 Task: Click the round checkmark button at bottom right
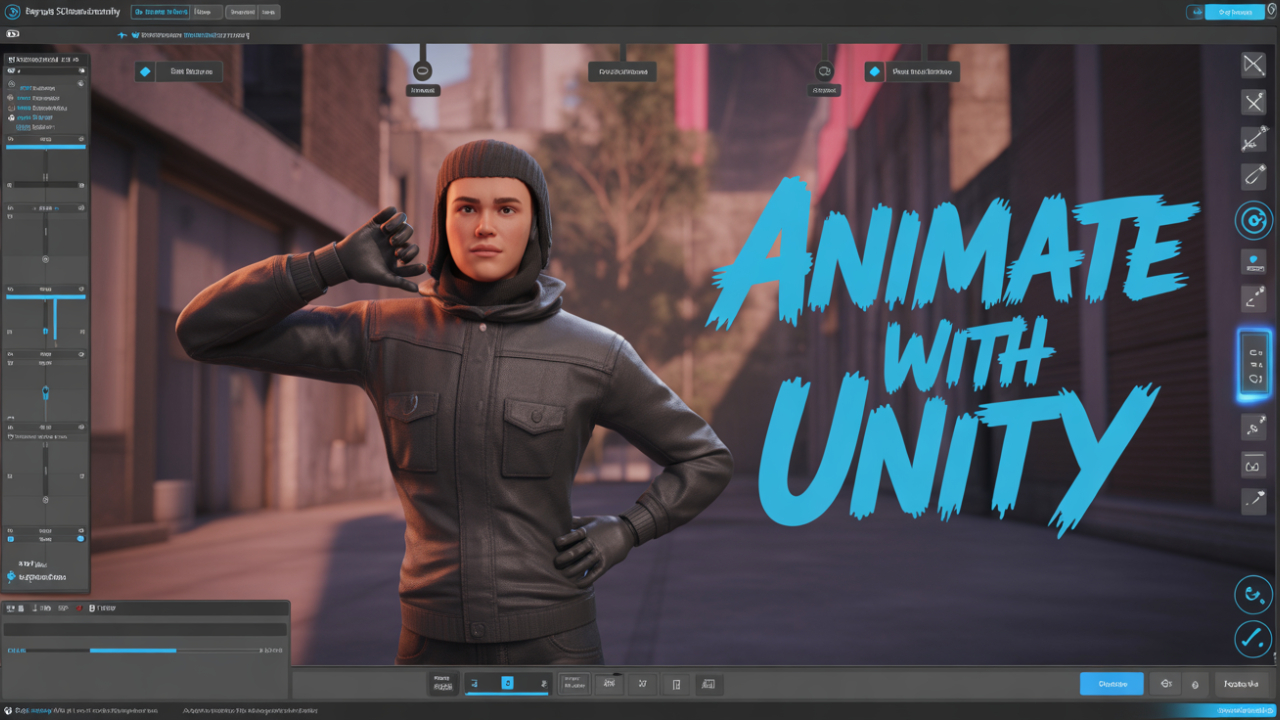click(1252, 638)
